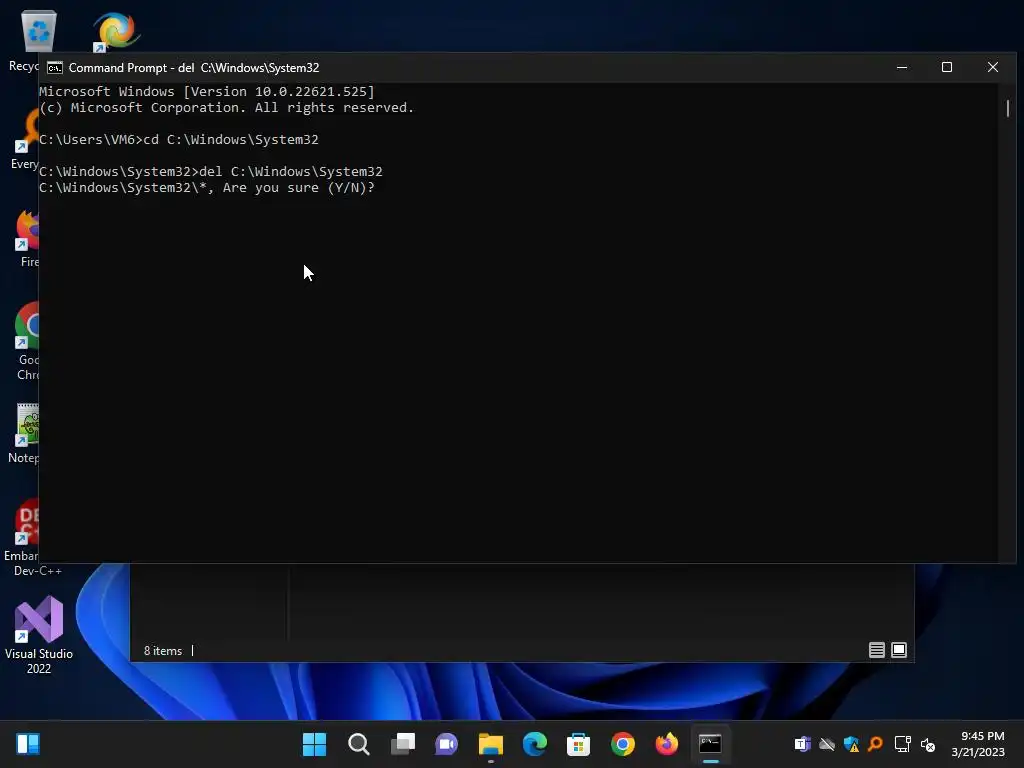Open the muted volume tray icon
Image resolution: width=1024 pixels, height=768 pixels.
pyautogui.click(x=927, y=744)
